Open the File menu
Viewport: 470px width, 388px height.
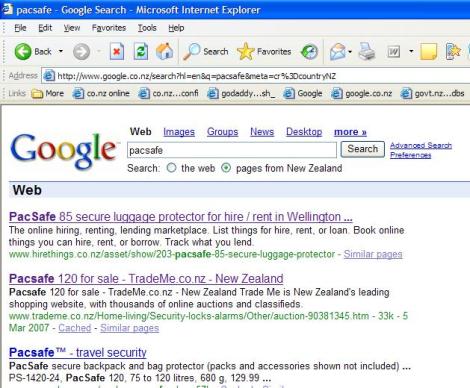(20, 28)
